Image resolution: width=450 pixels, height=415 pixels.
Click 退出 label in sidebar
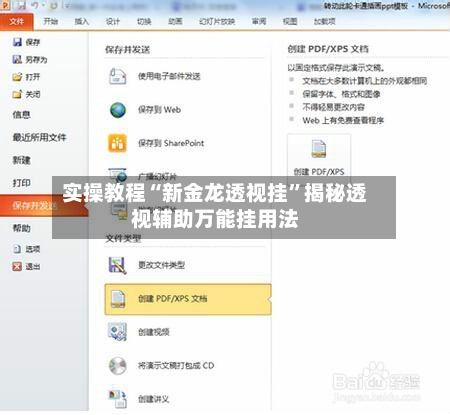coord(33,266)
